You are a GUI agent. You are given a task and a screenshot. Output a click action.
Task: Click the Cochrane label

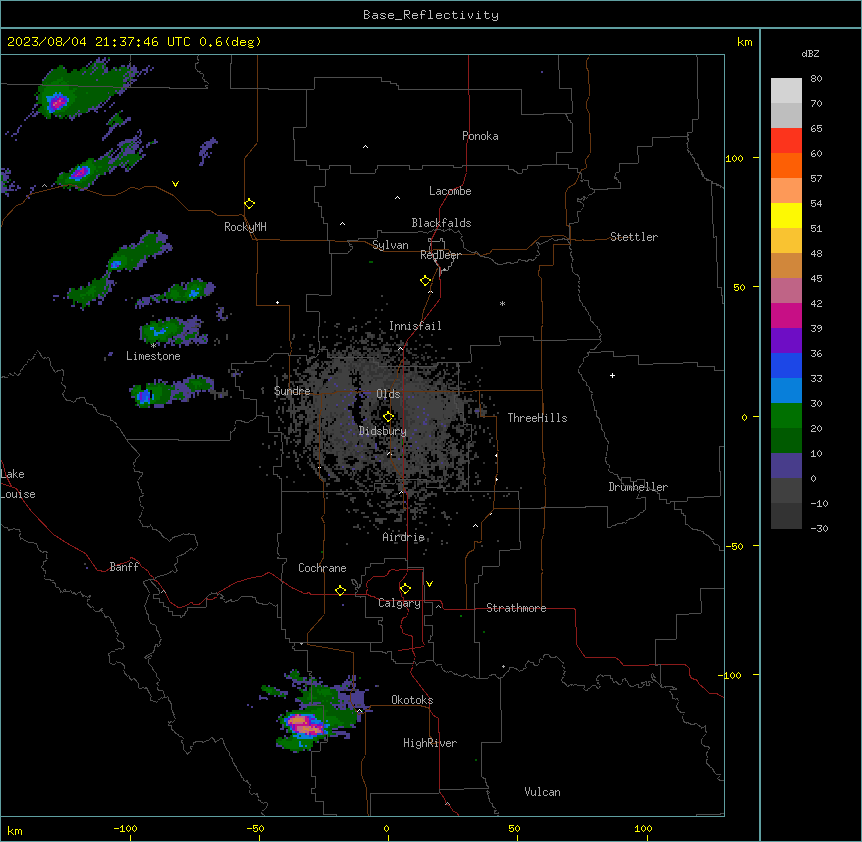tap(322, 568)
